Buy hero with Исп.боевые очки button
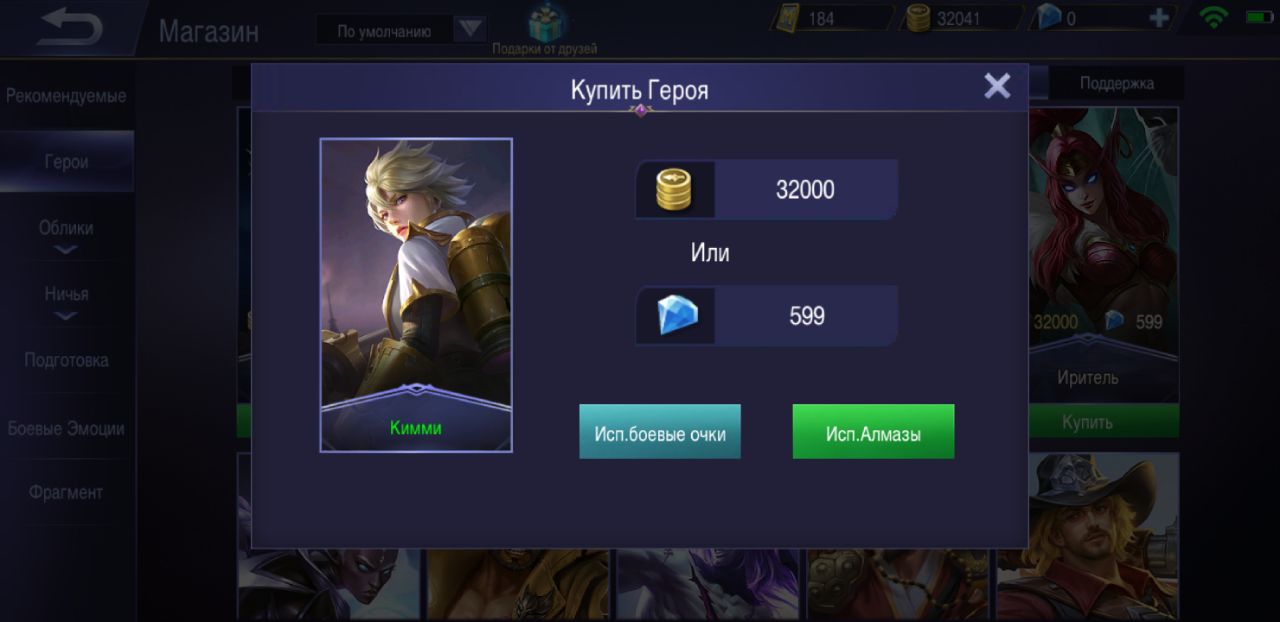This screenshot has width=1280, height=622. [660, 432]
